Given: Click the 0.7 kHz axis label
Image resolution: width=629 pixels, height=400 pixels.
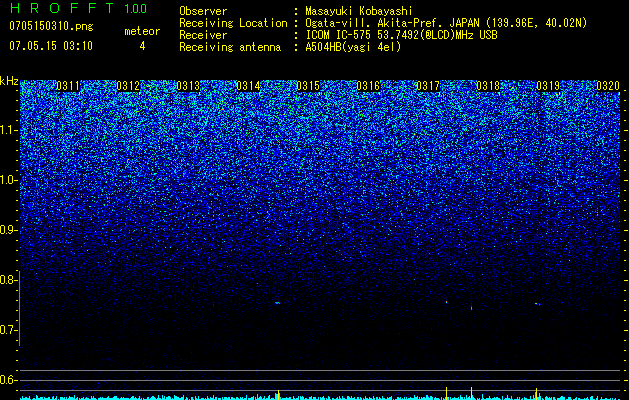Looking at the screenshot, I should (x=9, y=330).
